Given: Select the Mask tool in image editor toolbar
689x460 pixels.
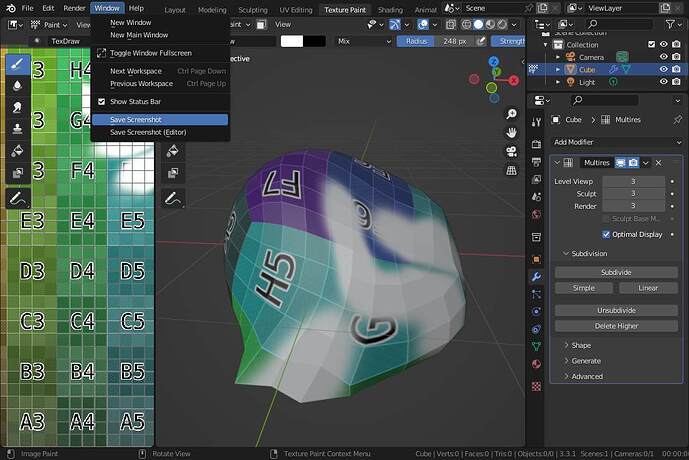Looking at the screenshot, I should click(x=18, y=173).
